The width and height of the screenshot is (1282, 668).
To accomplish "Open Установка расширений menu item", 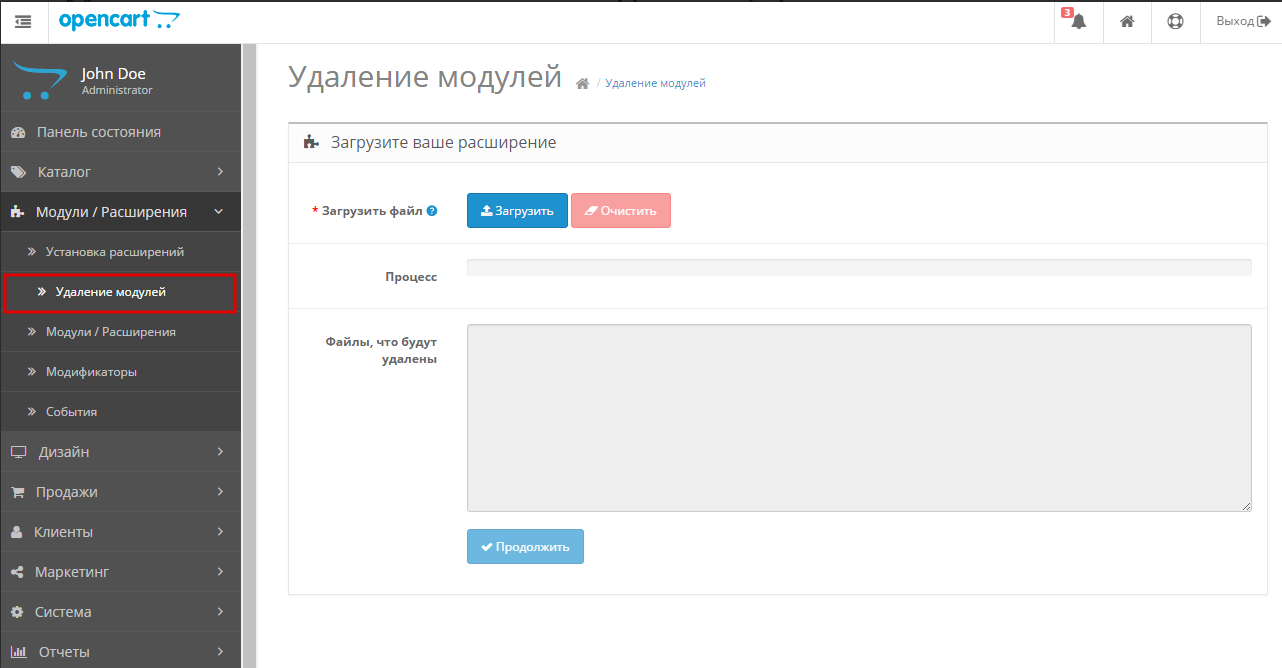I will (114, 252).
